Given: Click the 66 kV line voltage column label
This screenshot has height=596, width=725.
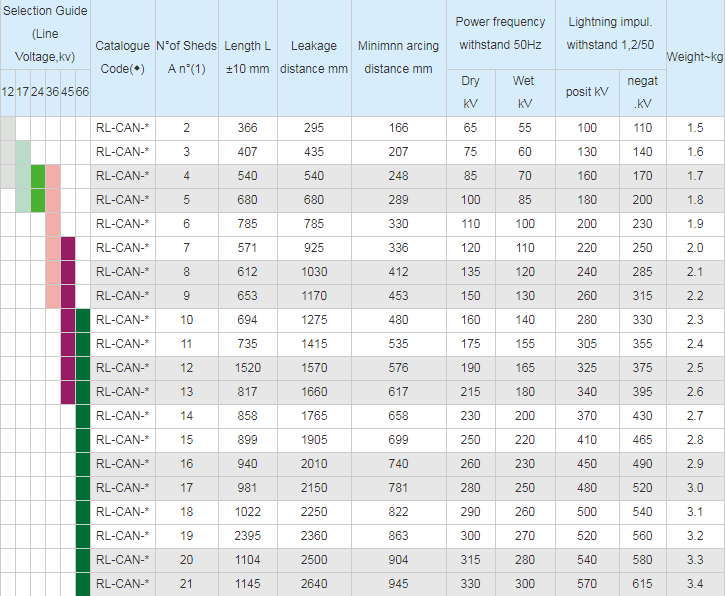Looking at the screenshot, I should pos(82,92).
